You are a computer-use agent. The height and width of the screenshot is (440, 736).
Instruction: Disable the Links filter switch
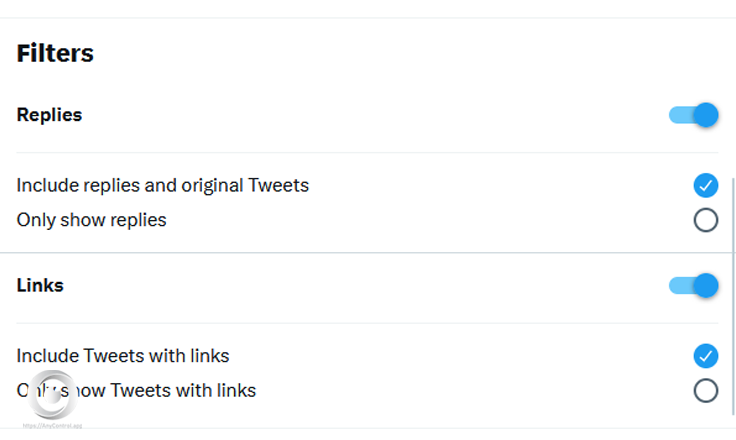point(695,285)
